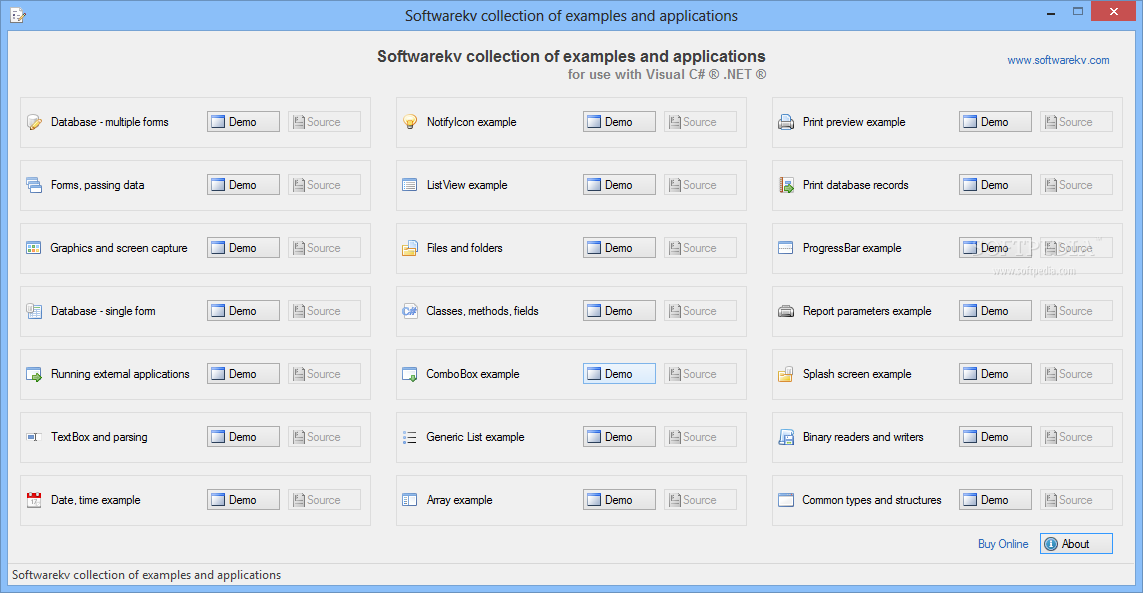1143x593 pixels.
Task: Run Demo for TextBox and parsing
Action: tap(243, 437)
